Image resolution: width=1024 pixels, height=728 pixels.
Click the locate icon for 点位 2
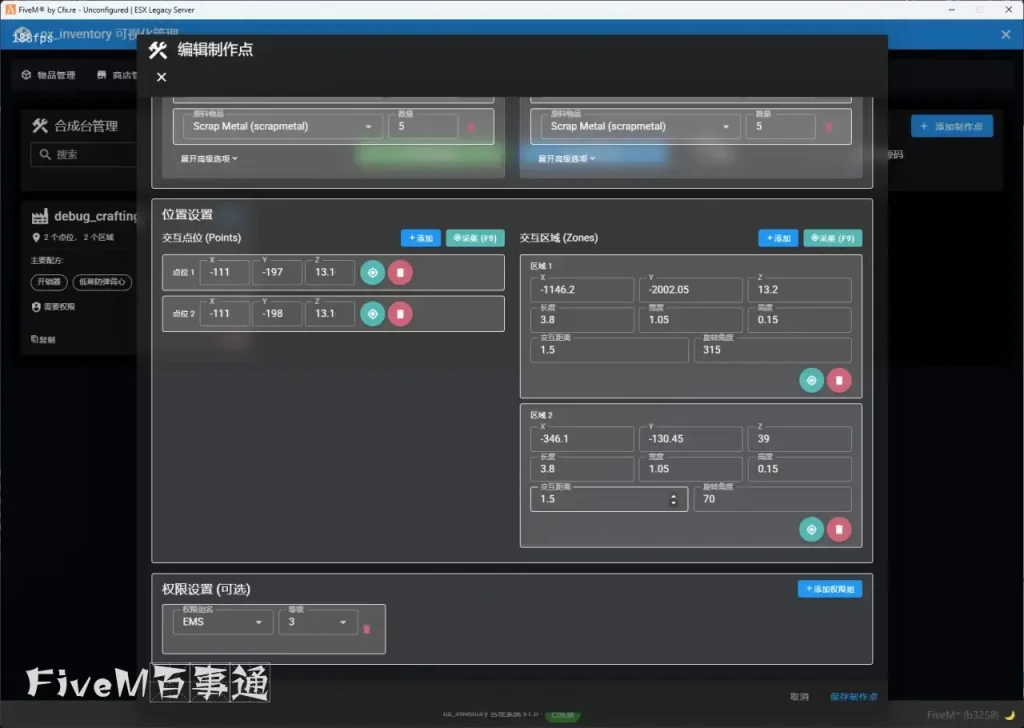coord(372,314)
